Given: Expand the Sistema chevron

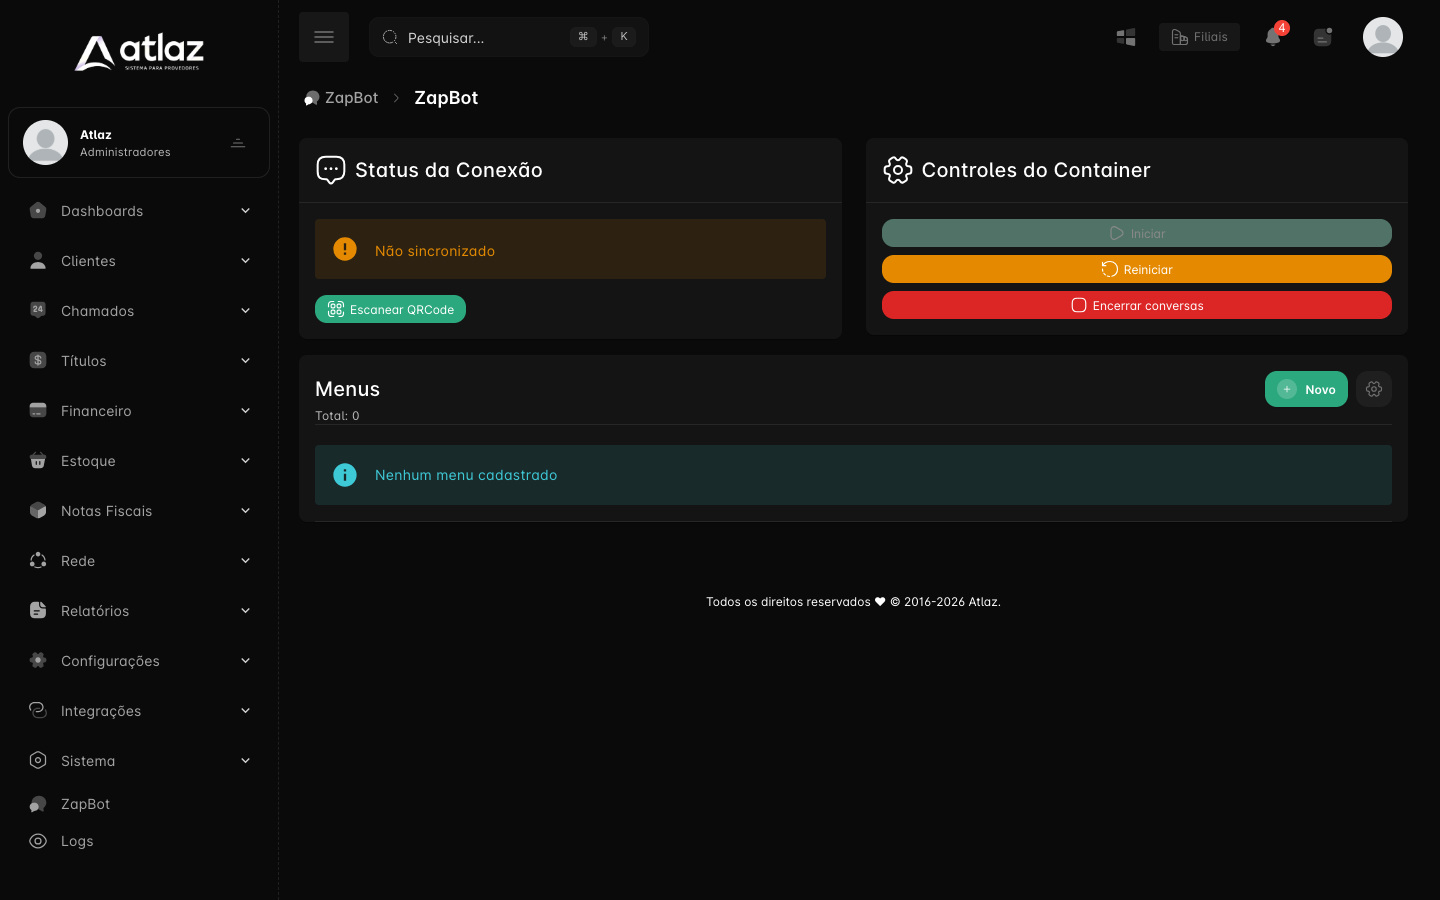Looking at the screenshot, I should (245, 761).
